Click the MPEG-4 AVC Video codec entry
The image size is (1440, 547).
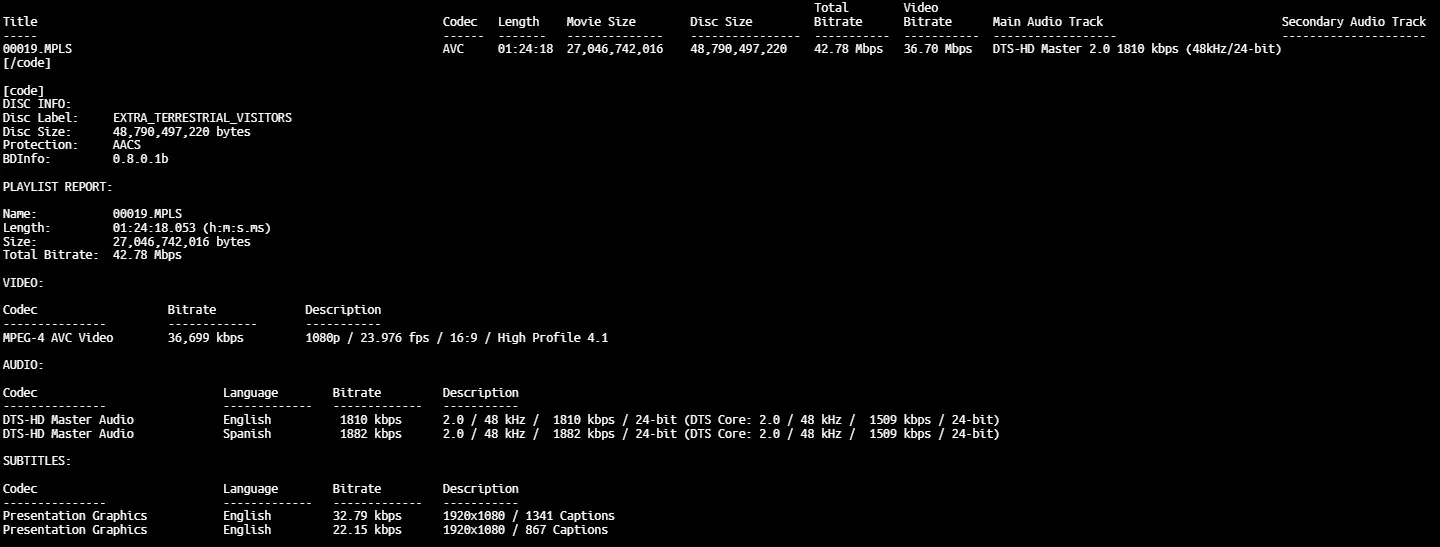[58, 338]
